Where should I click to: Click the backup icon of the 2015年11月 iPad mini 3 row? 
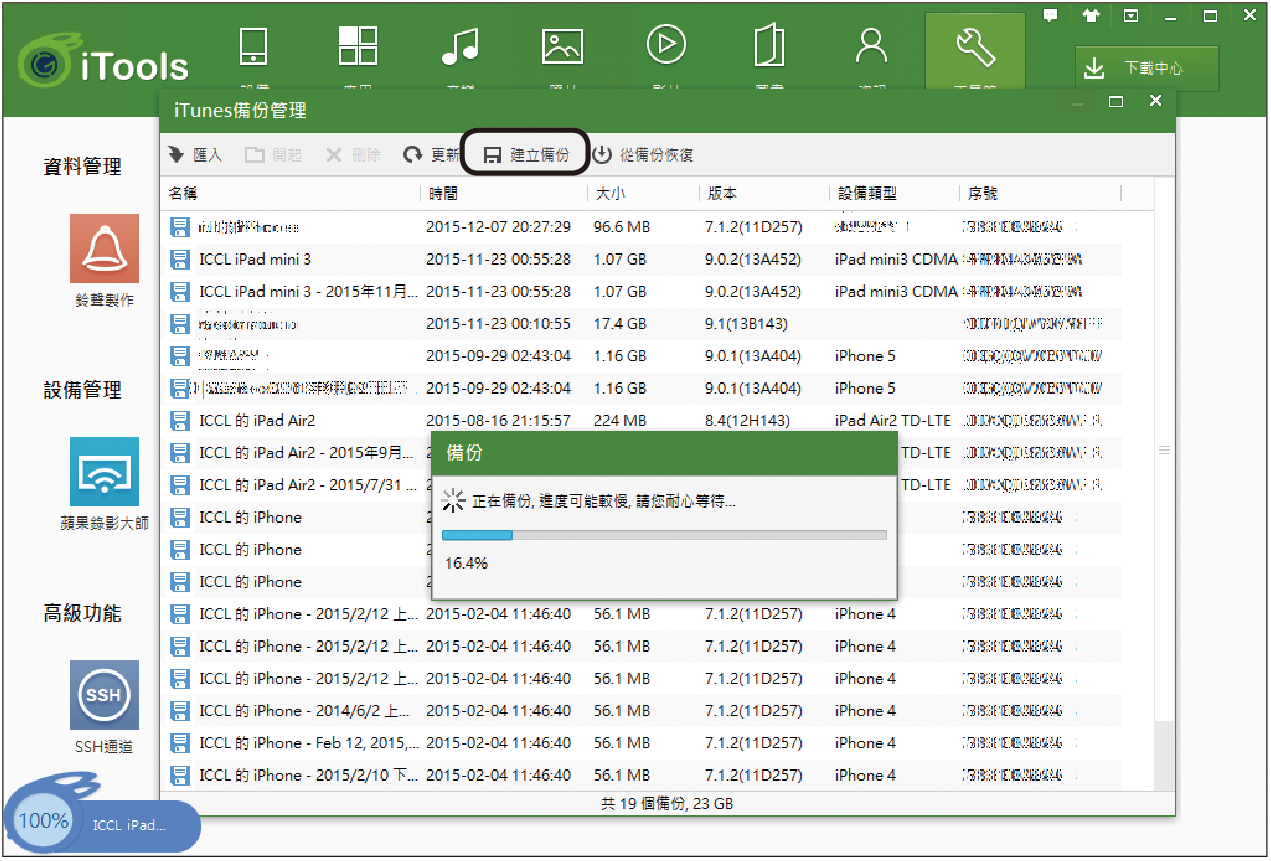pyautogui.click(x=180, y=292)
